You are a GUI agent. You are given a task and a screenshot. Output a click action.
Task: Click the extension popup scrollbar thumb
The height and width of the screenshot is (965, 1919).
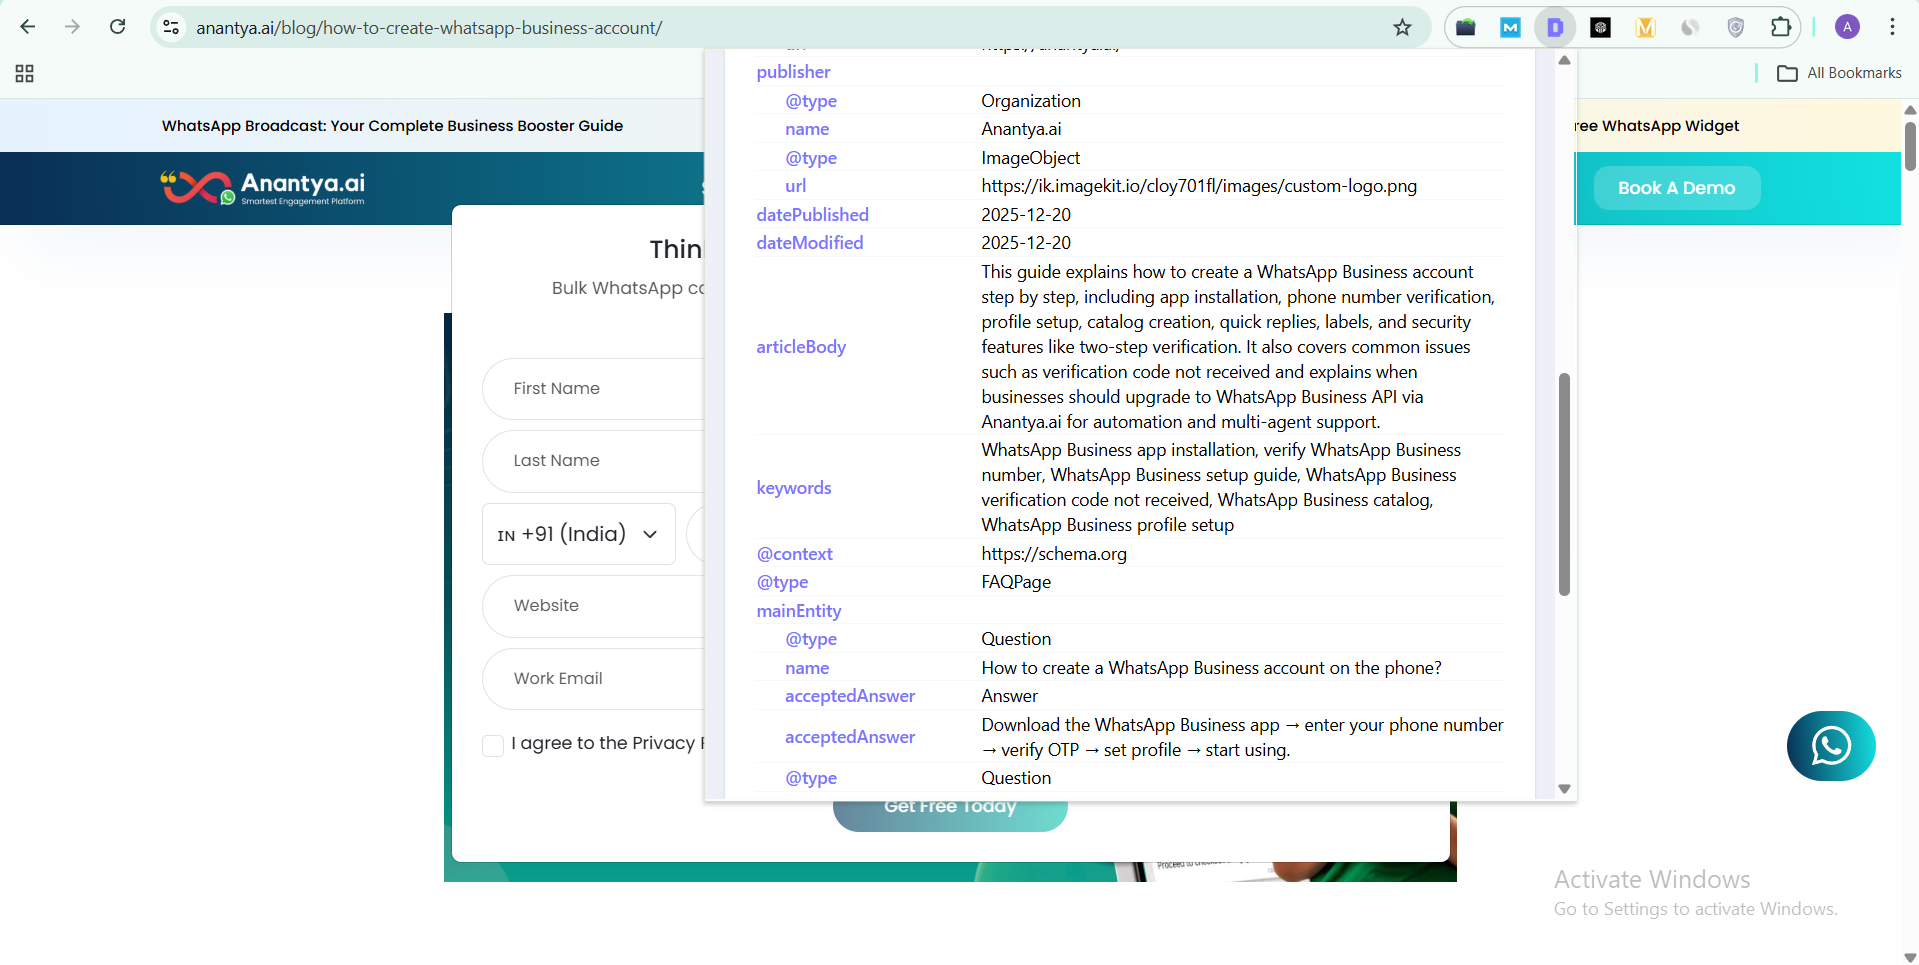(x=1564, y=484)
